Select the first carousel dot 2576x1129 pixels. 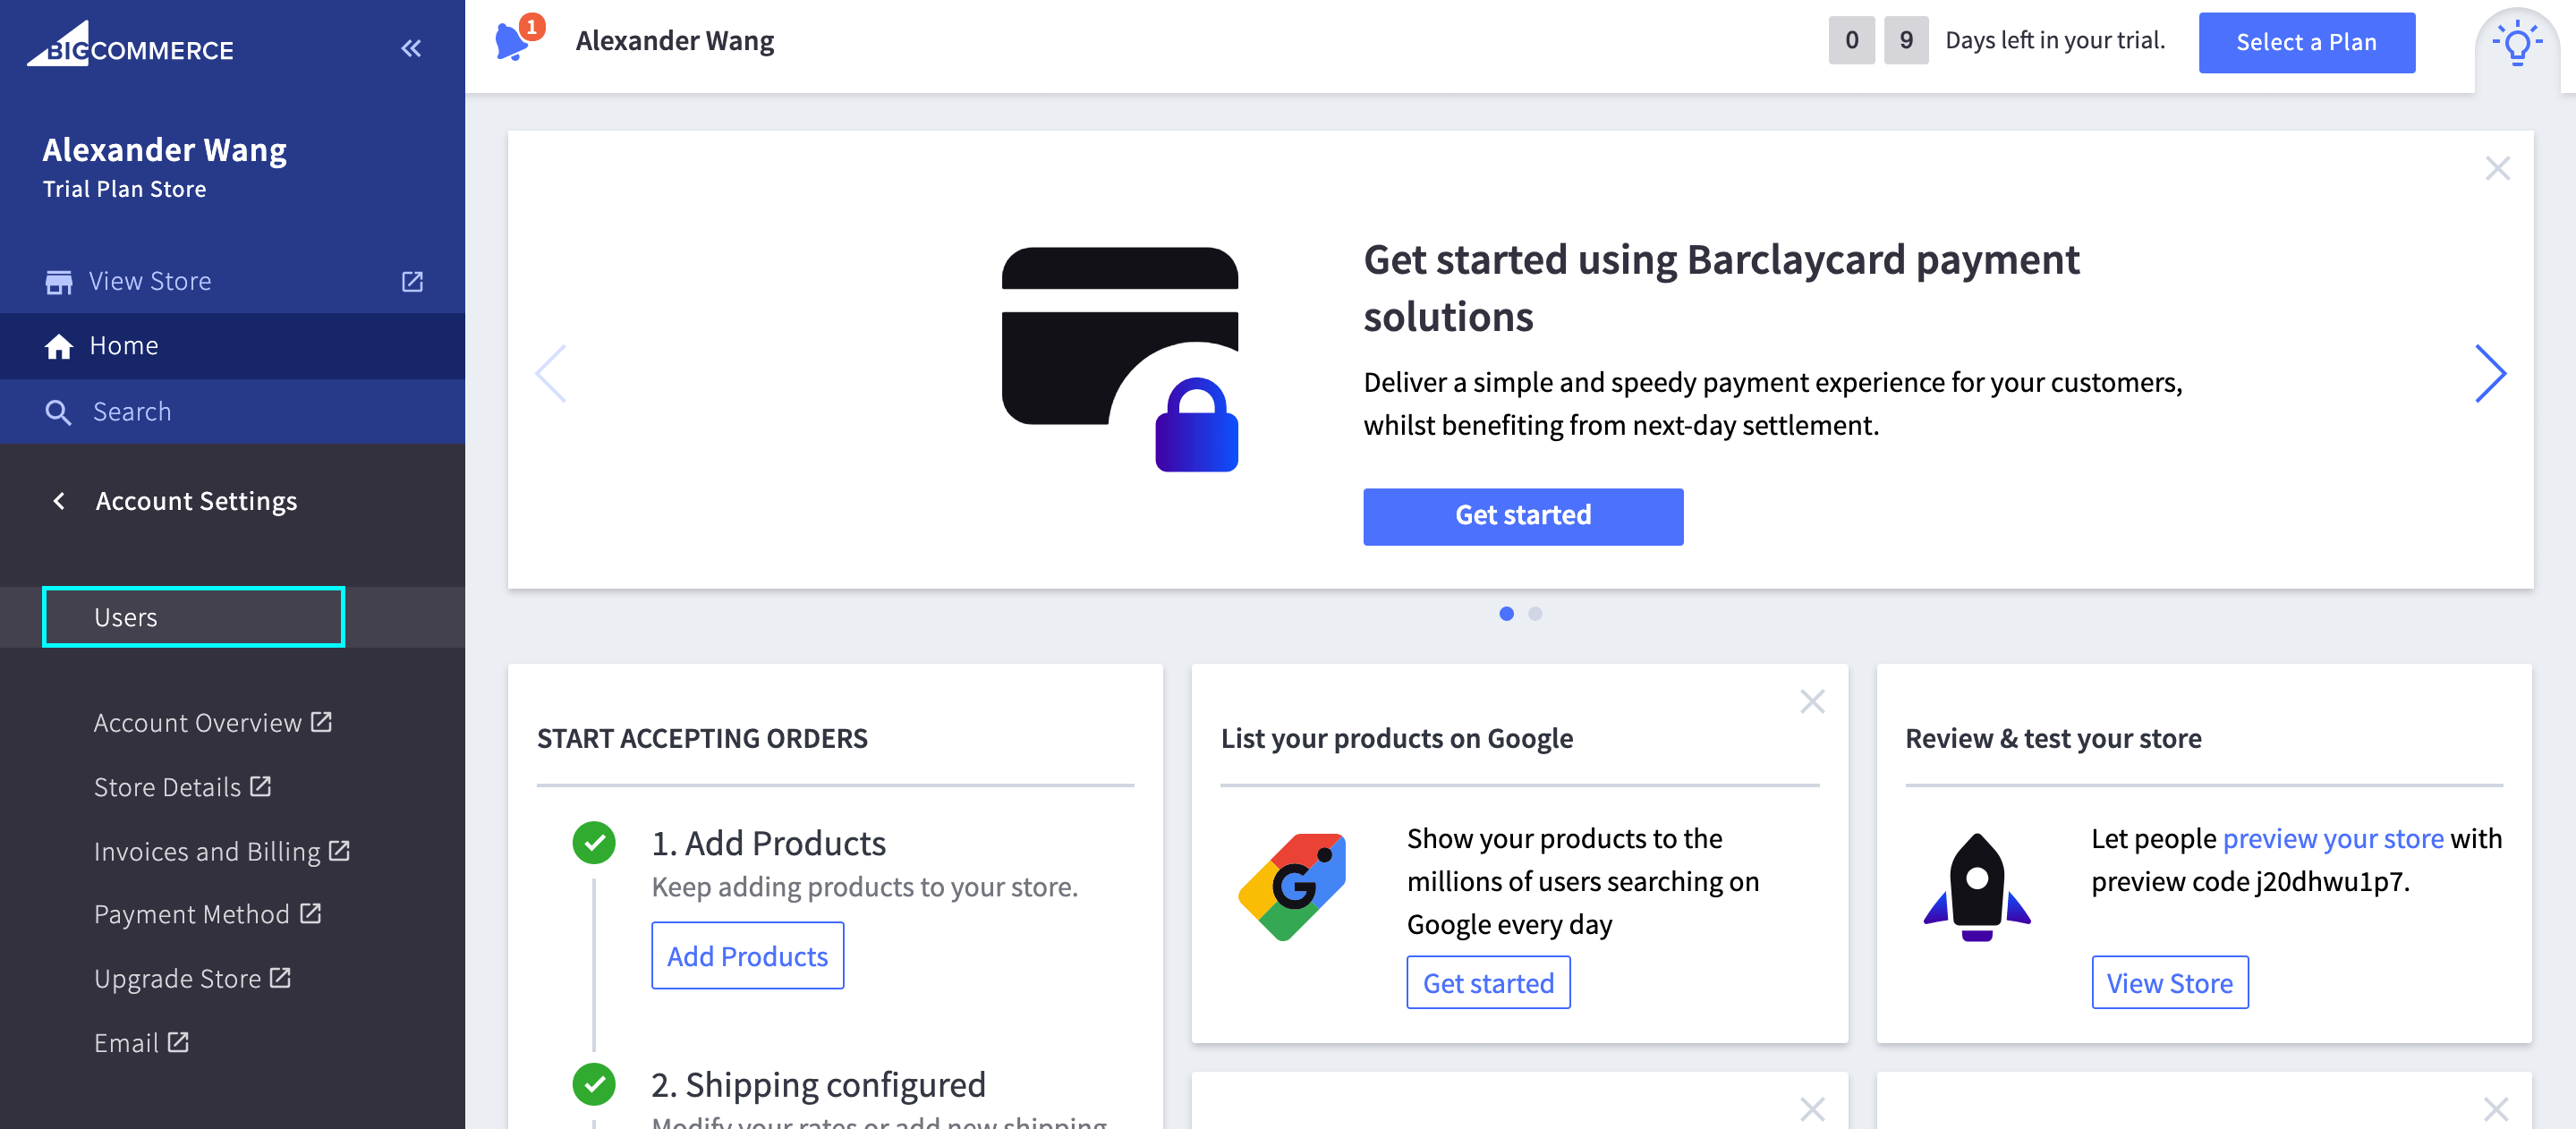1506,613
